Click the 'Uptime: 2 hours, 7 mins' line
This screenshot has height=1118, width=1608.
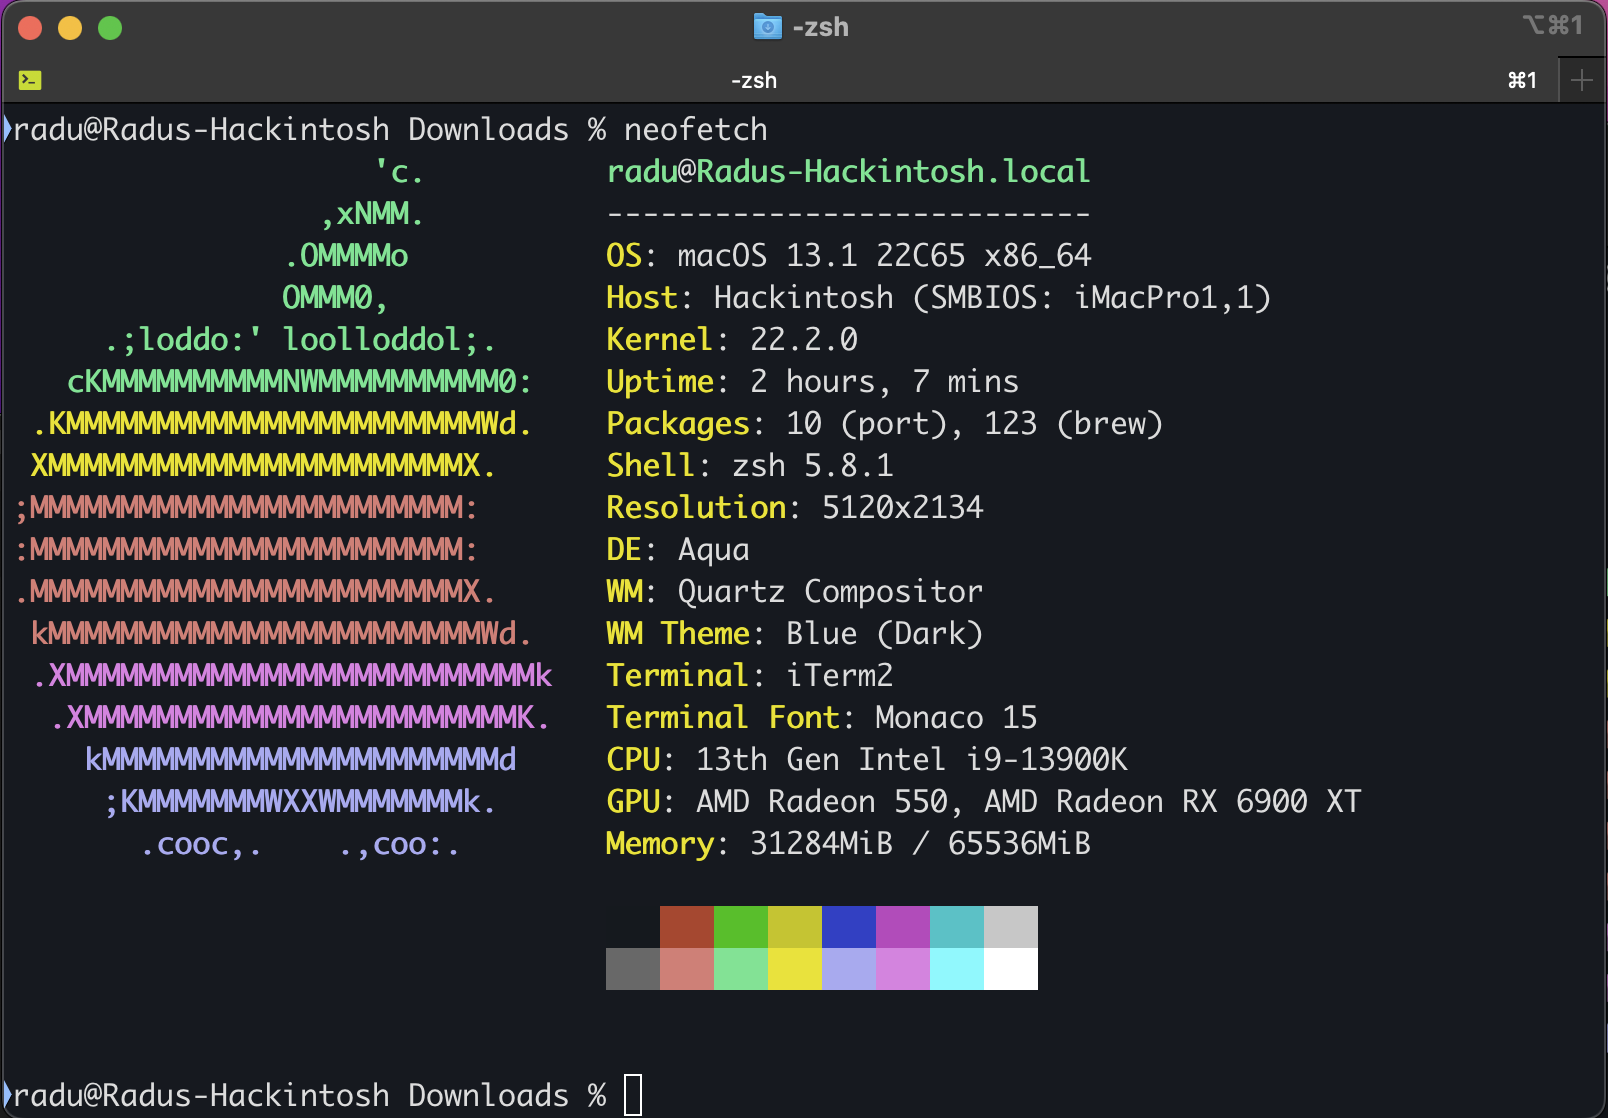tap(812, 382)
